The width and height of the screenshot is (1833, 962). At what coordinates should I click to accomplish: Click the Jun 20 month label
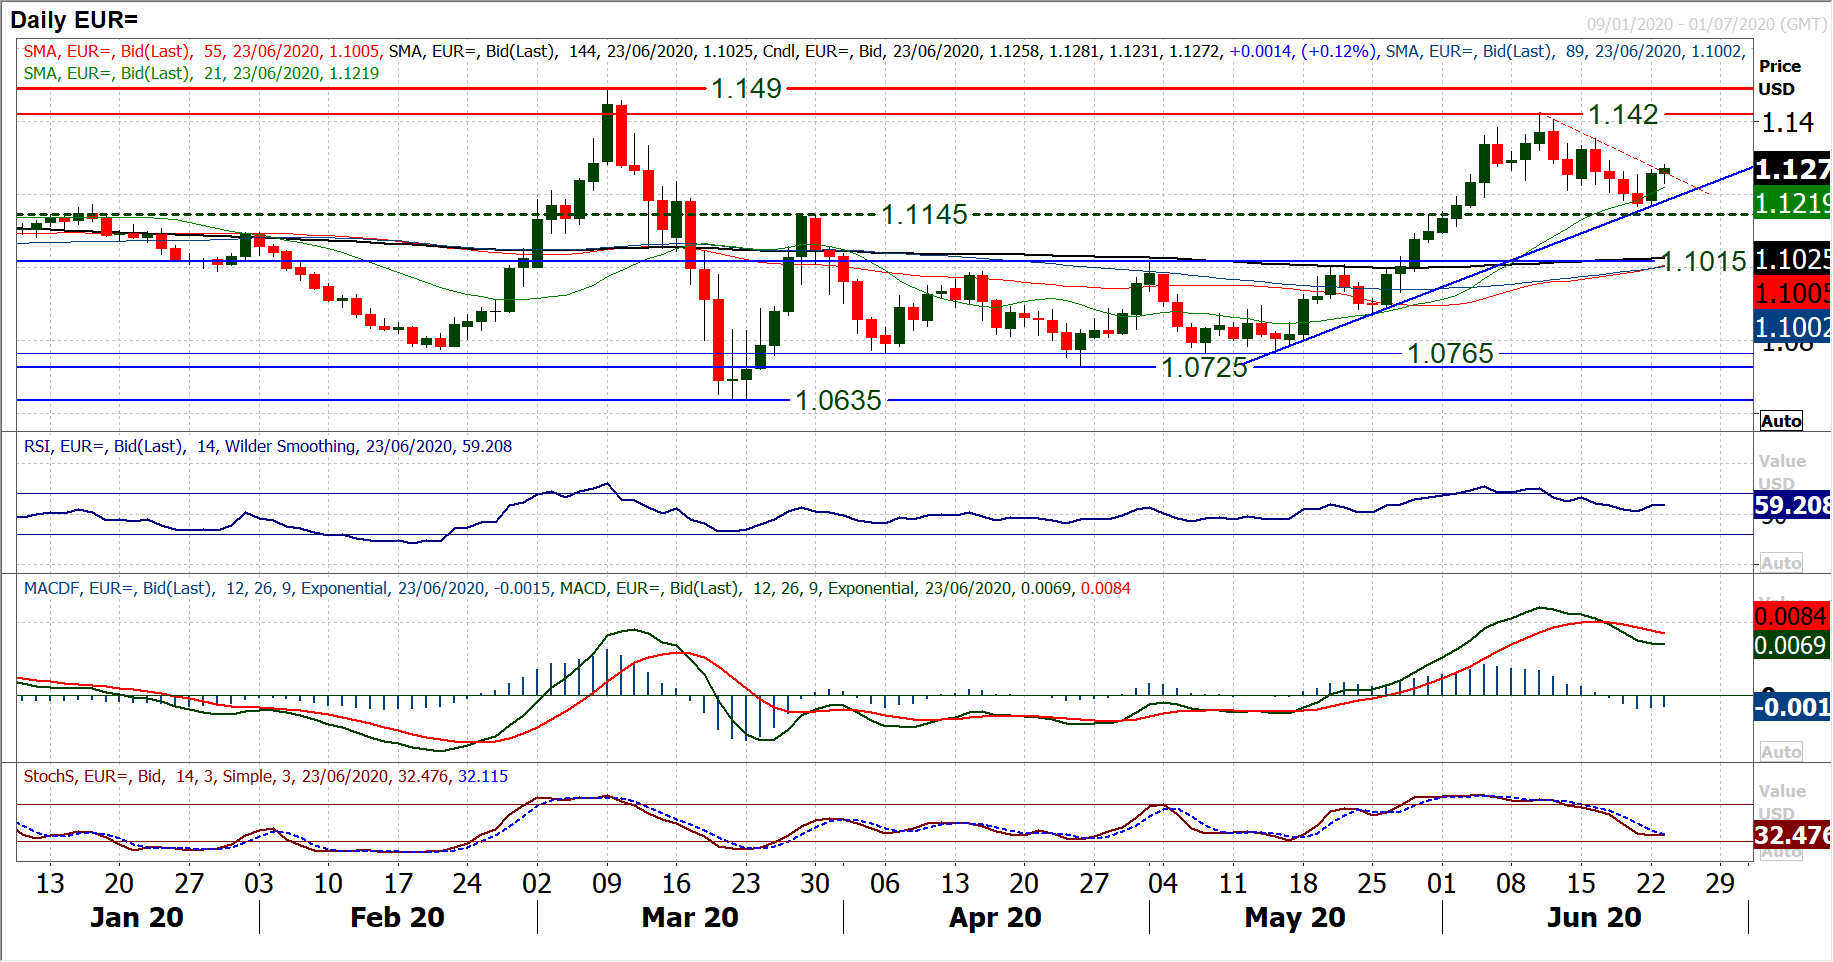(1594, 917)
